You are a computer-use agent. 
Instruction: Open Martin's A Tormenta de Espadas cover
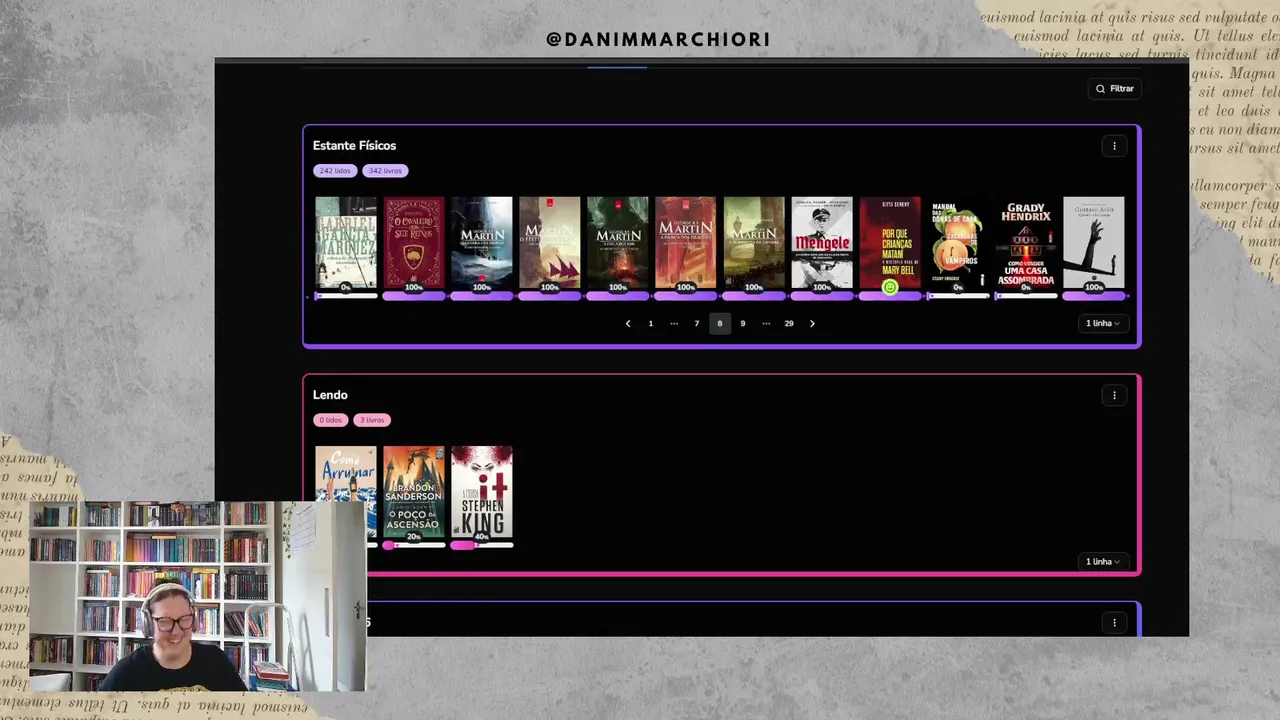pos(754,243)
